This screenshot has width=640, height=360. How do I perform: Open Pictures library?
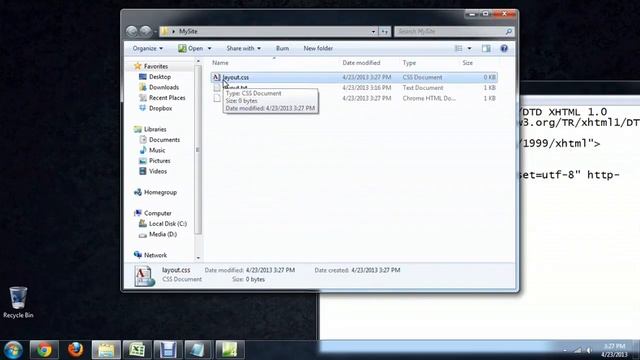click(159, 161)
